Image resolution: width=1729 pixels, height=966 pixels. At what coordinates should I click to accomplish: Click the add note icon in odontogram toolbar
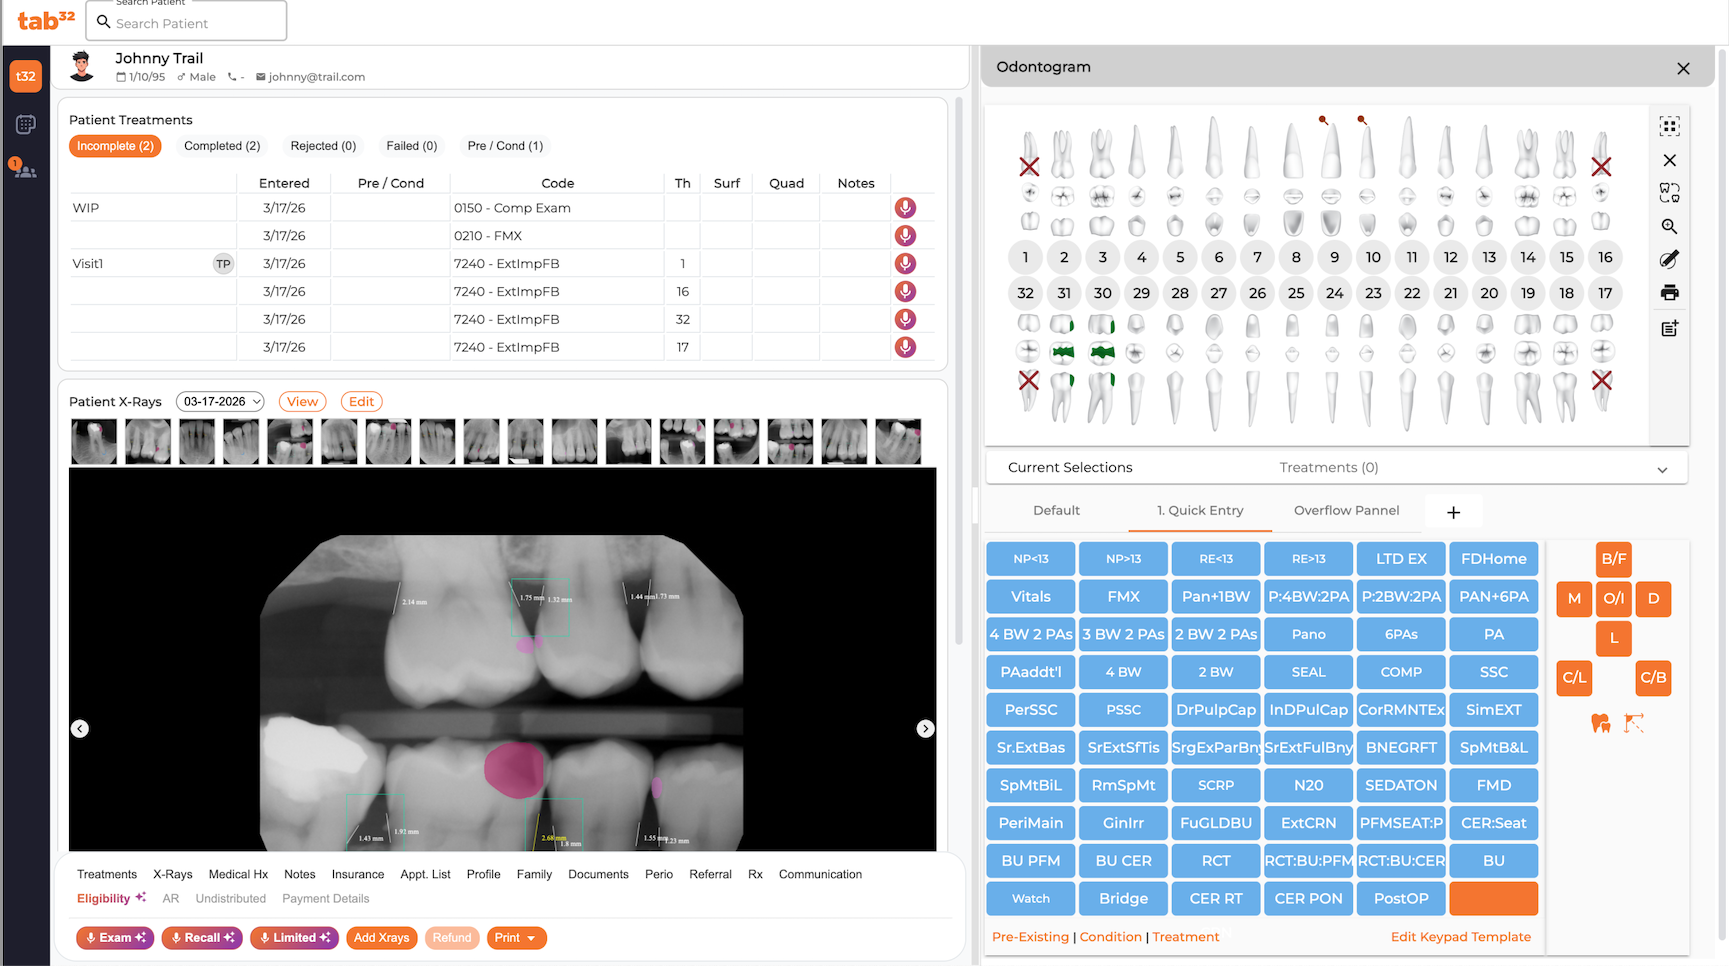coord(1669,328)
